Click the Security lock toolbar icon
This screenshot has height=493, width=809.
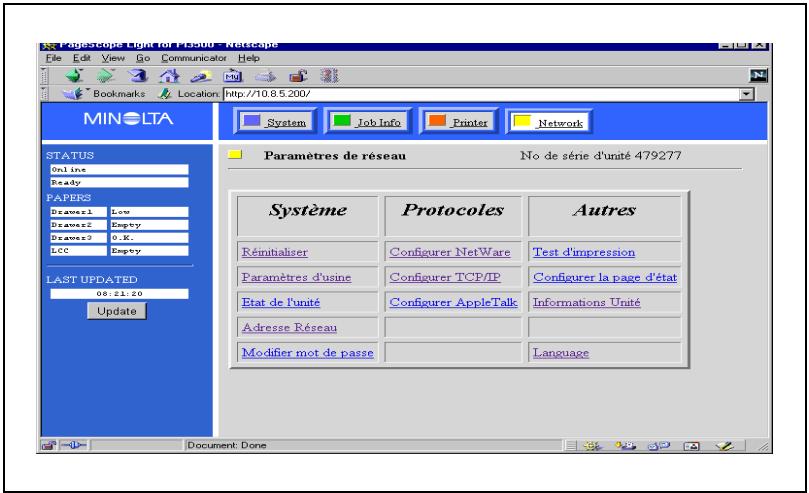coord(298,76)
